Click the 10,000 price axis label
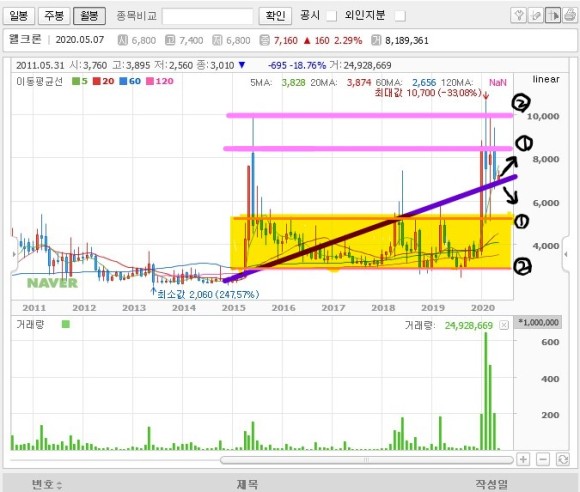 point(543,116)
